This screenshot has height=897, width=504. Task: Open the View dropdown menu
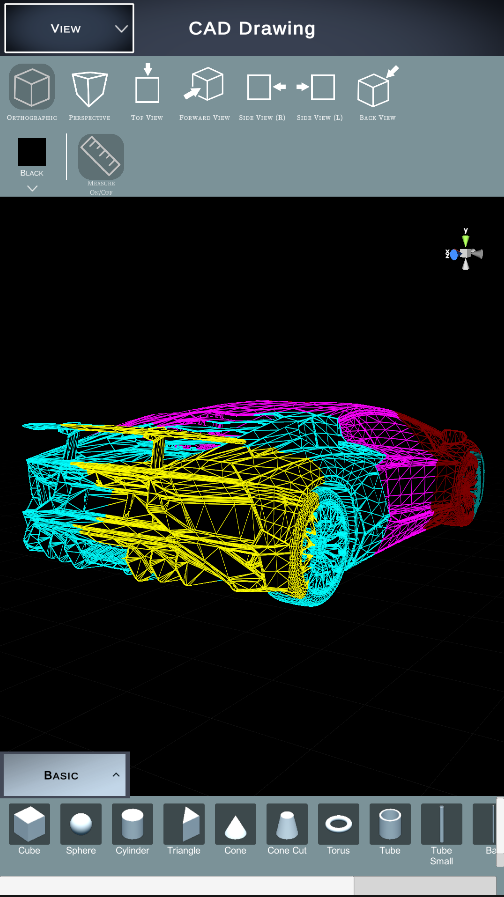69,28
